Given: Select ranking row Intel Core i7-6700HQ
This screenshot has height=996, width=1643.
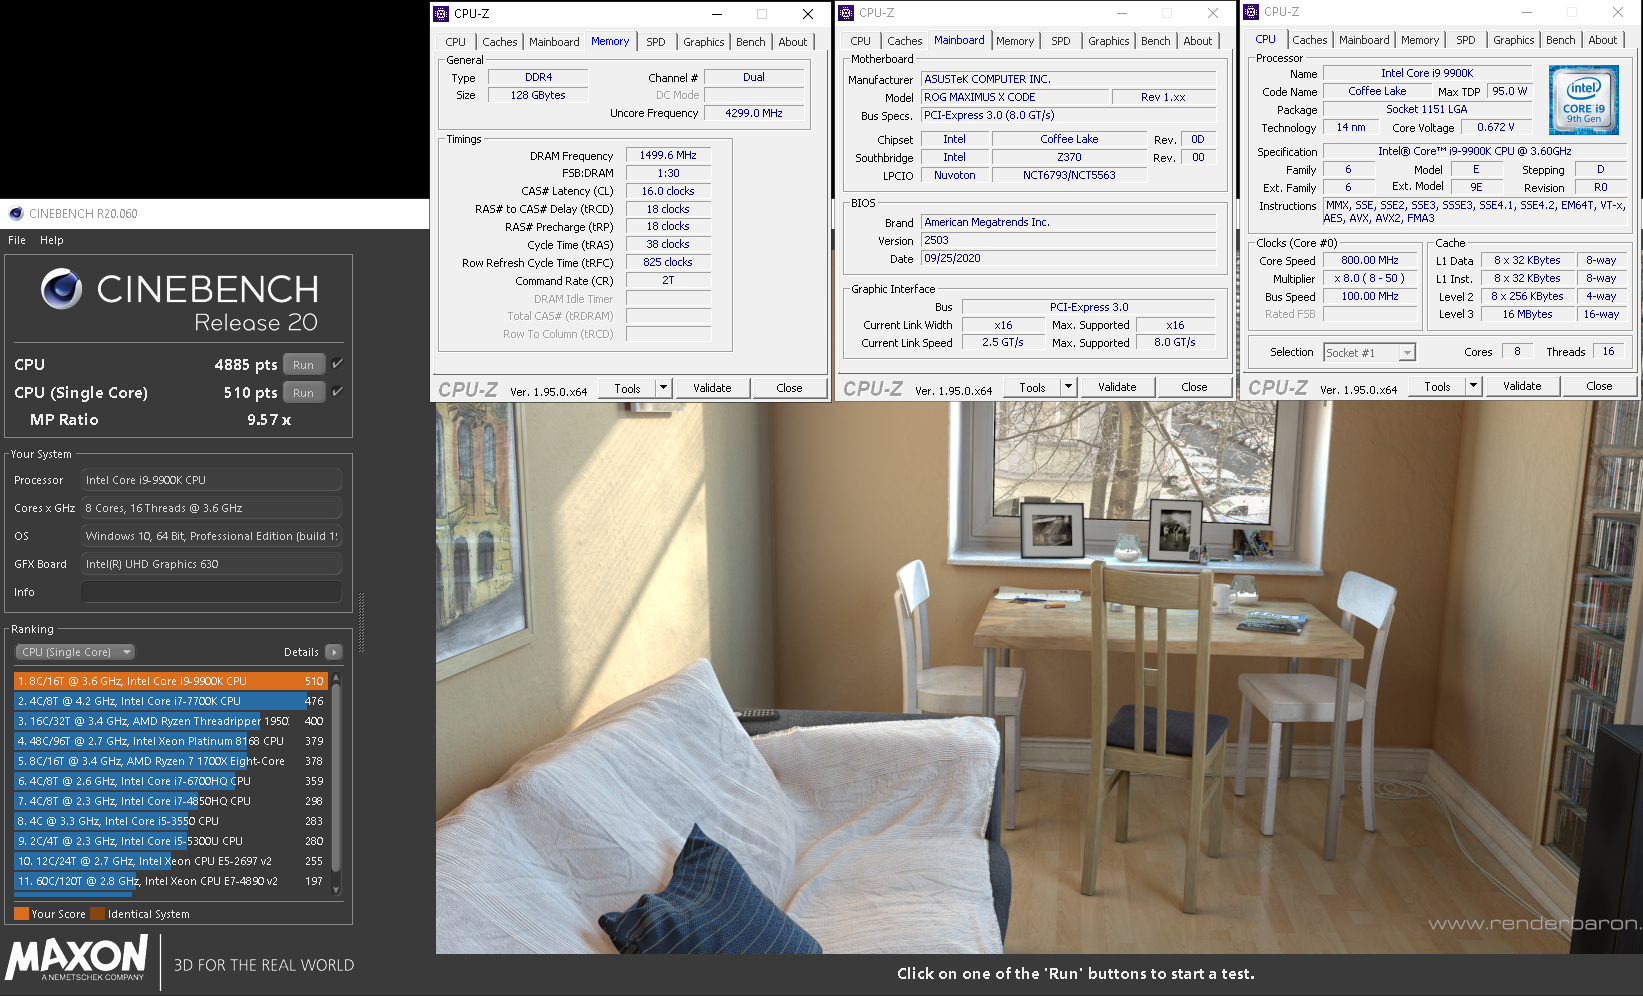Looking at the screenshot, I should (x=171, y=781).
